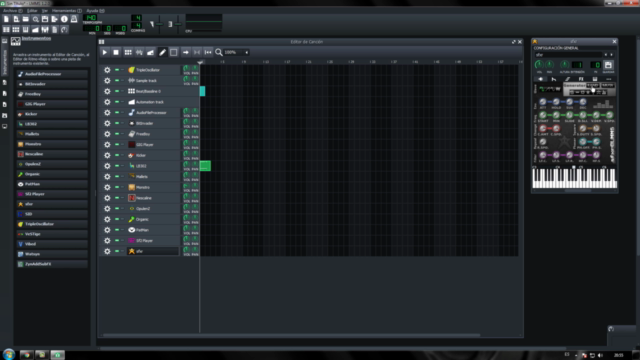Start playback in the Song Editor

pyautogui.click(x=104, y=52)
